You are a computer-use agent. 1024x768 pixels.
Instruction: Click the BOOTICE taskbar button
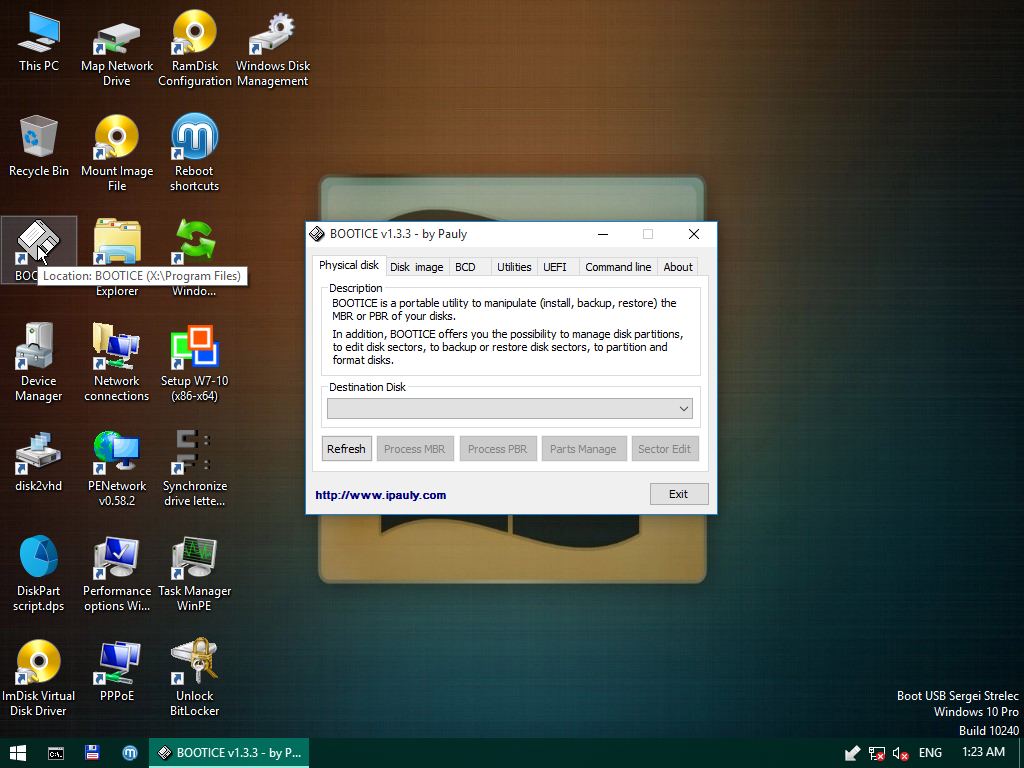(x=229, y=753)
